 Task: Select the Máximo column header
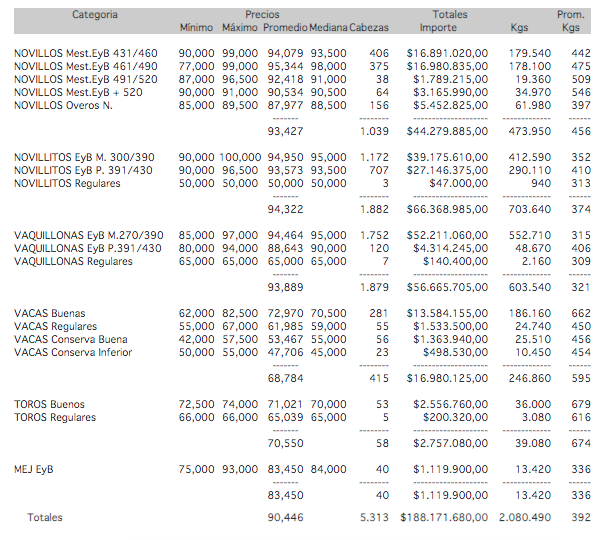tap(240, 28)
